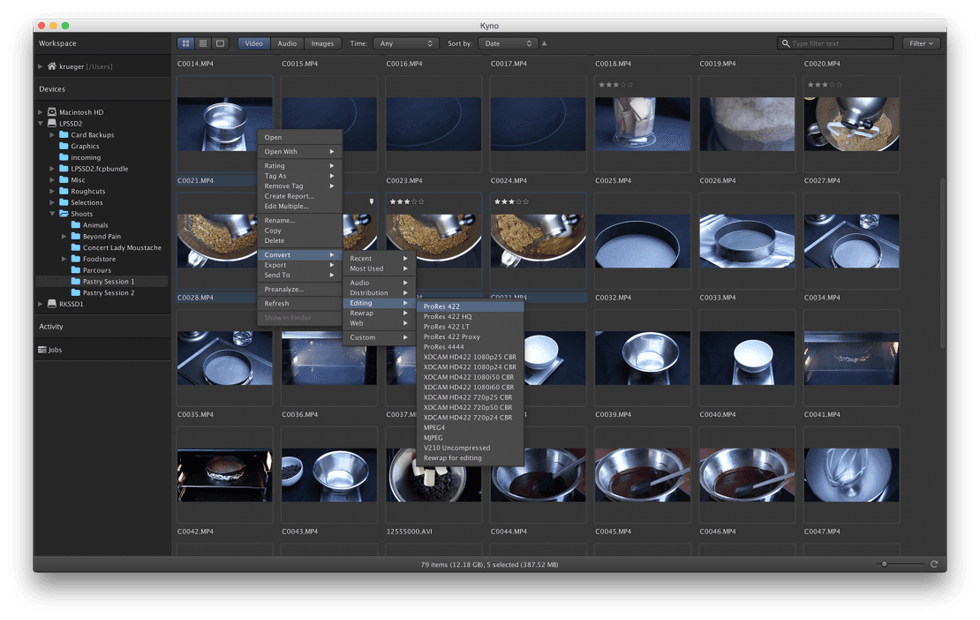Click the Macintosh HD drive icon
The image size is (980, 620).
pos(52,112)
